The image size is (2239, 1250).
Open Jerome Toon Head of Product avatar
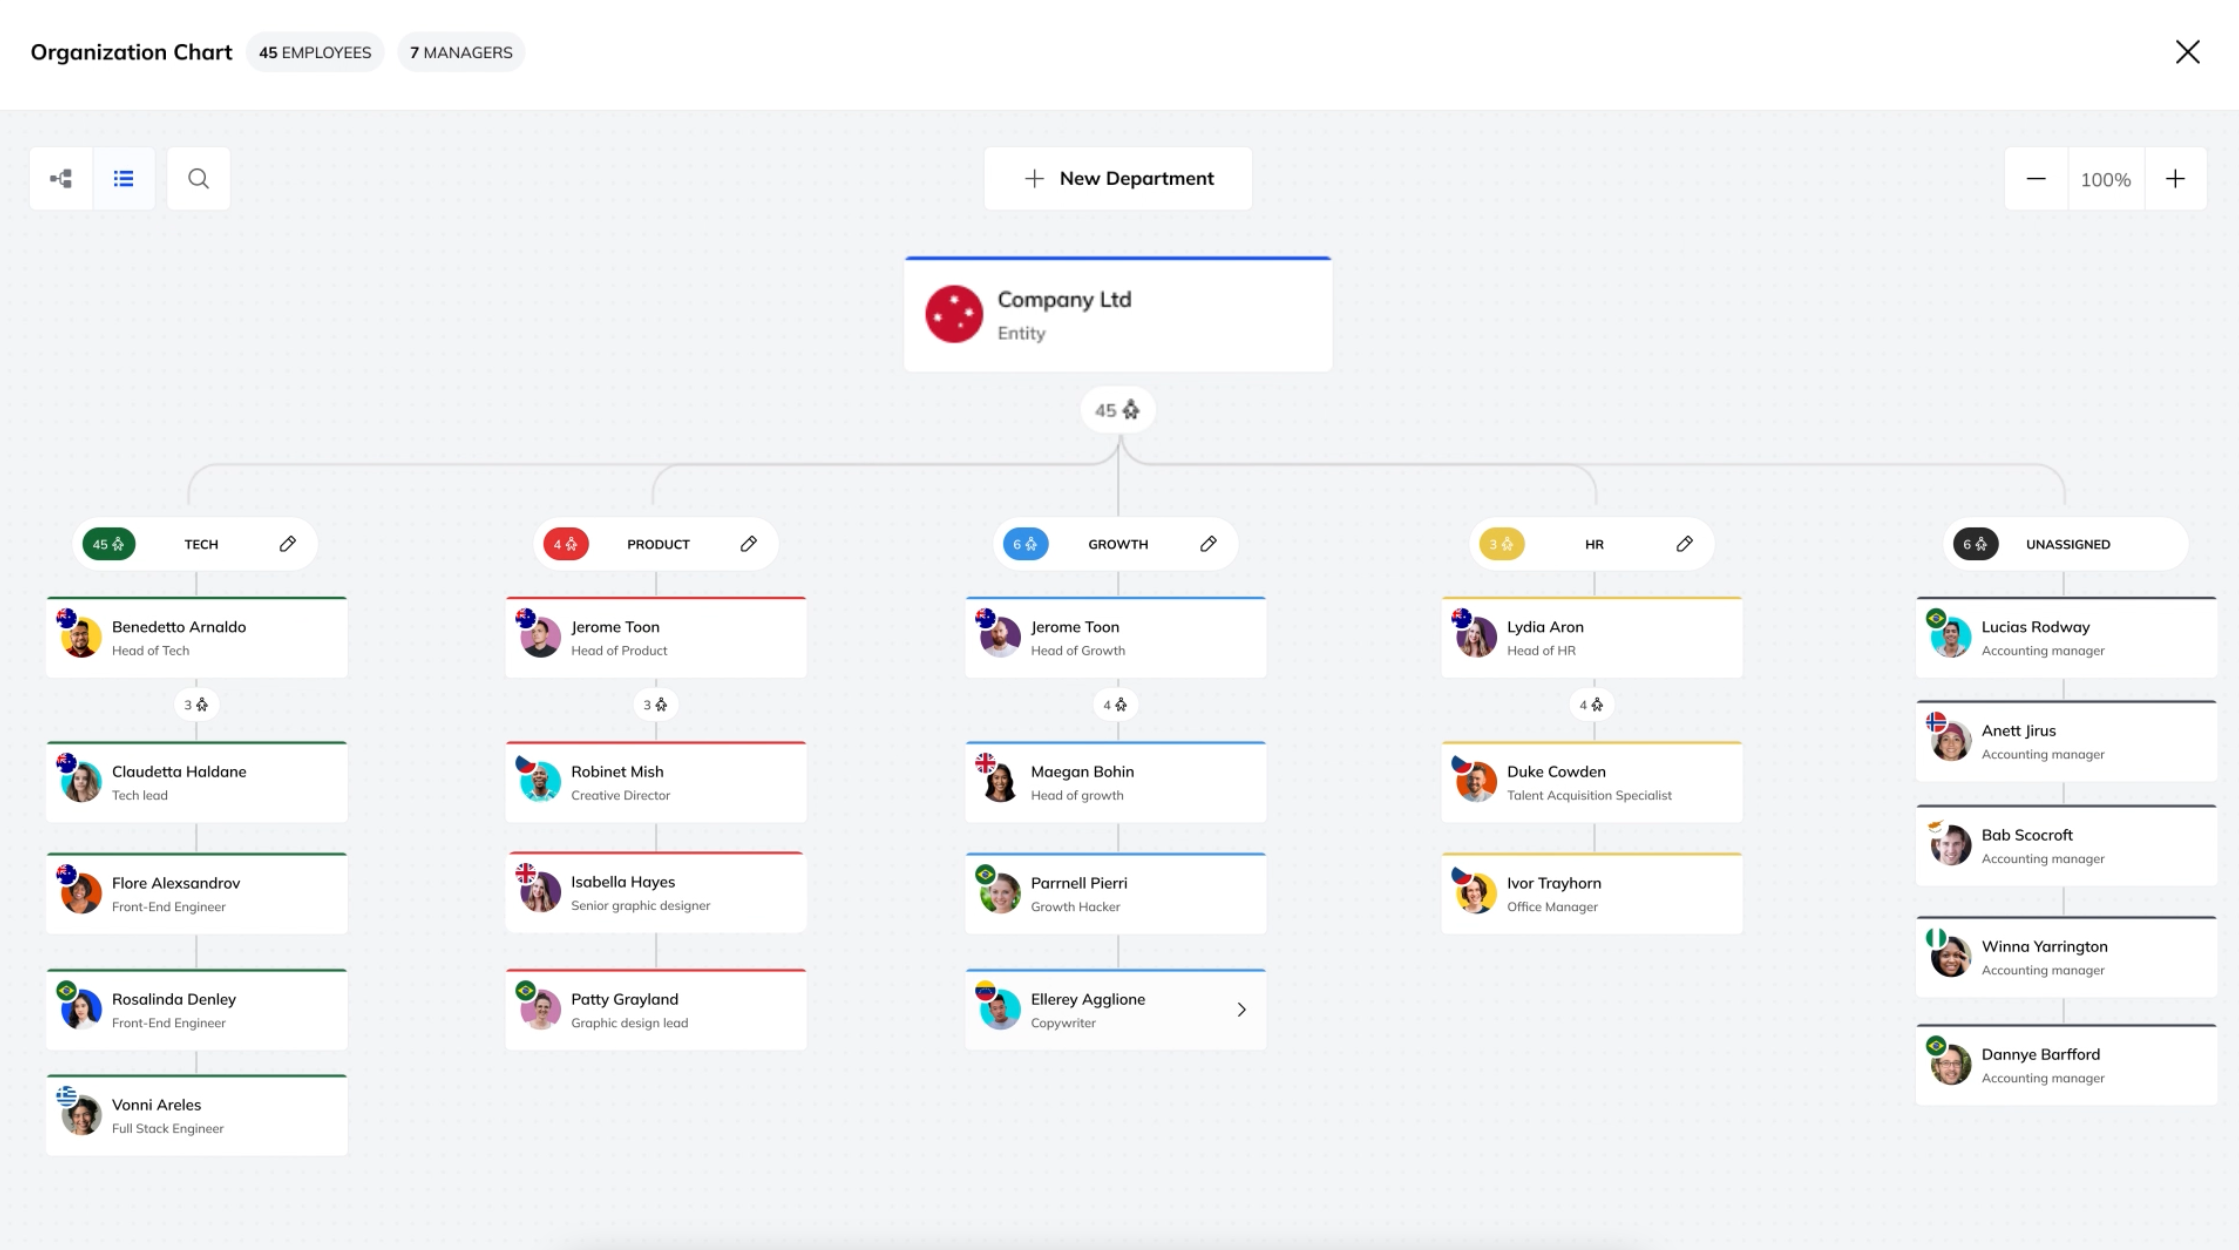(540, 637)
